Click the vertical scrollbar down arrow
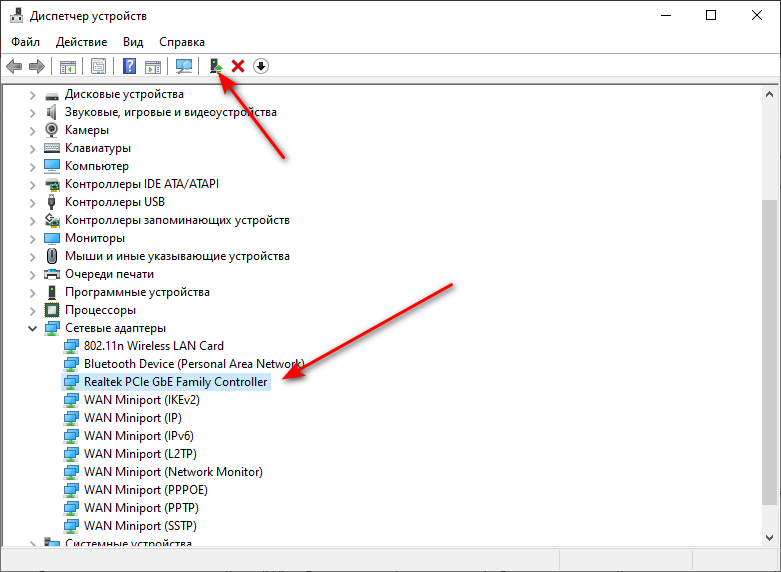Screen dimensions: 781x572 pos(769,537)
